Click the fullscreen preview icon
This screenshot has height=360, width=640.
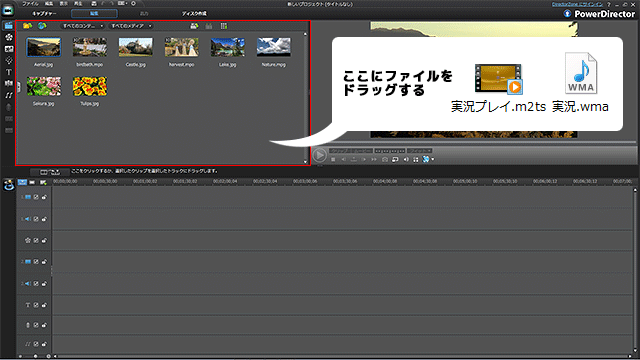coord(416,160)
